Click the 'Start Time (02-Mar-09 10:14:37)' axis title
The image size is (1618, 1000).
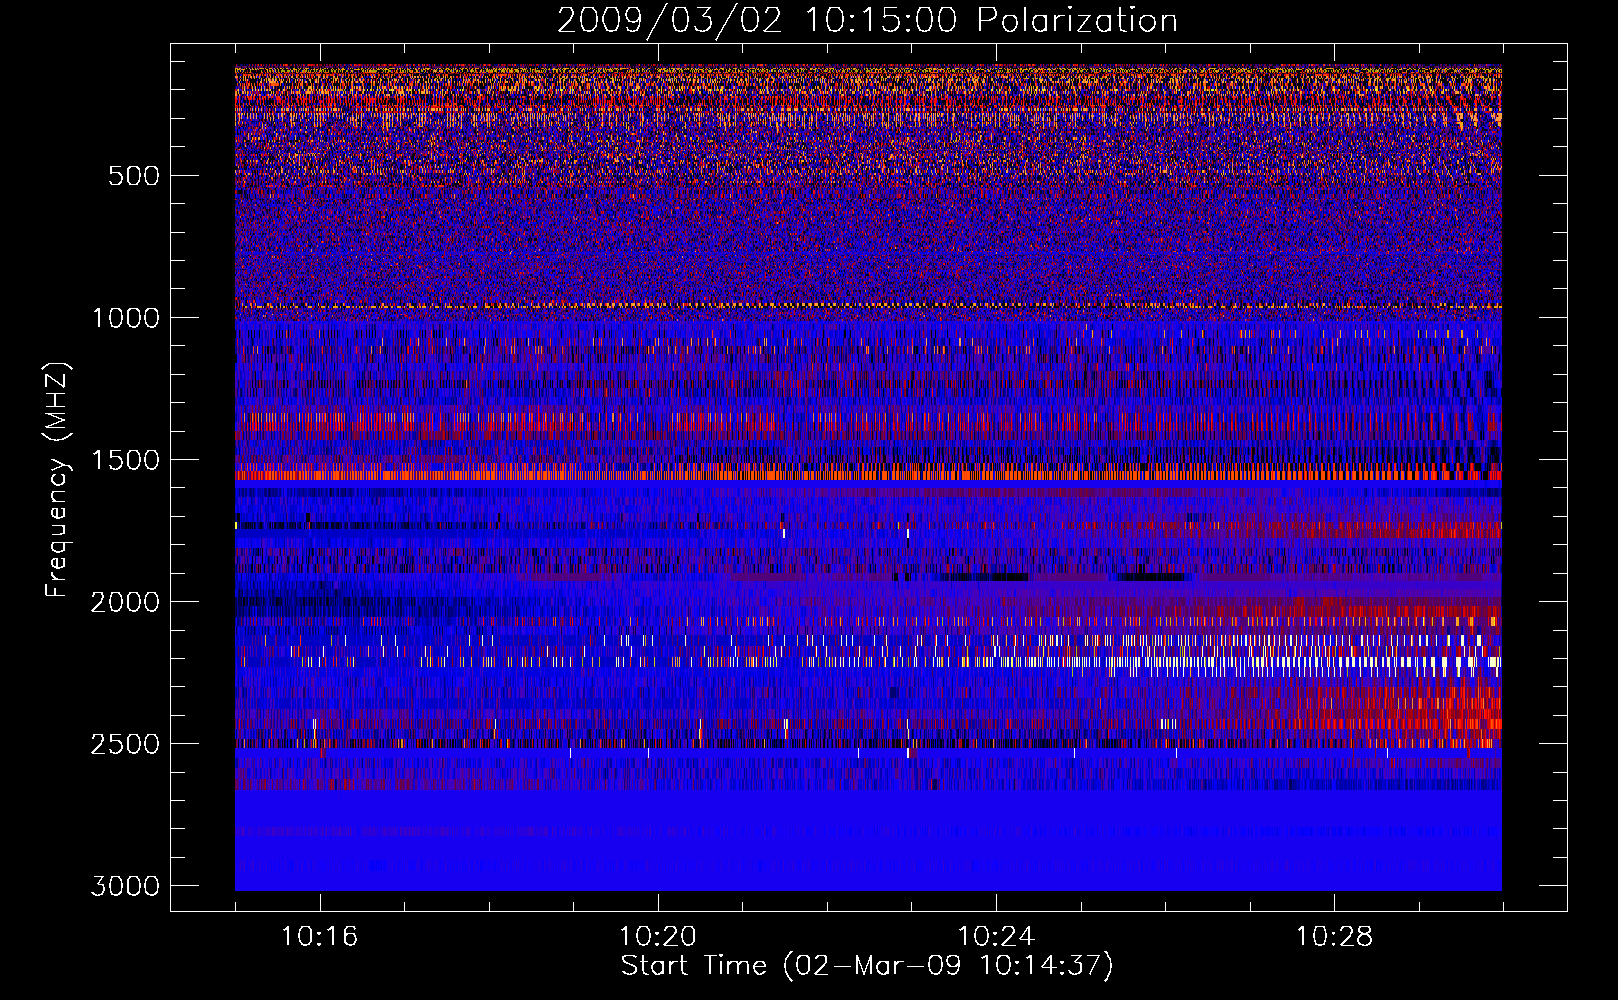(867, 966)
